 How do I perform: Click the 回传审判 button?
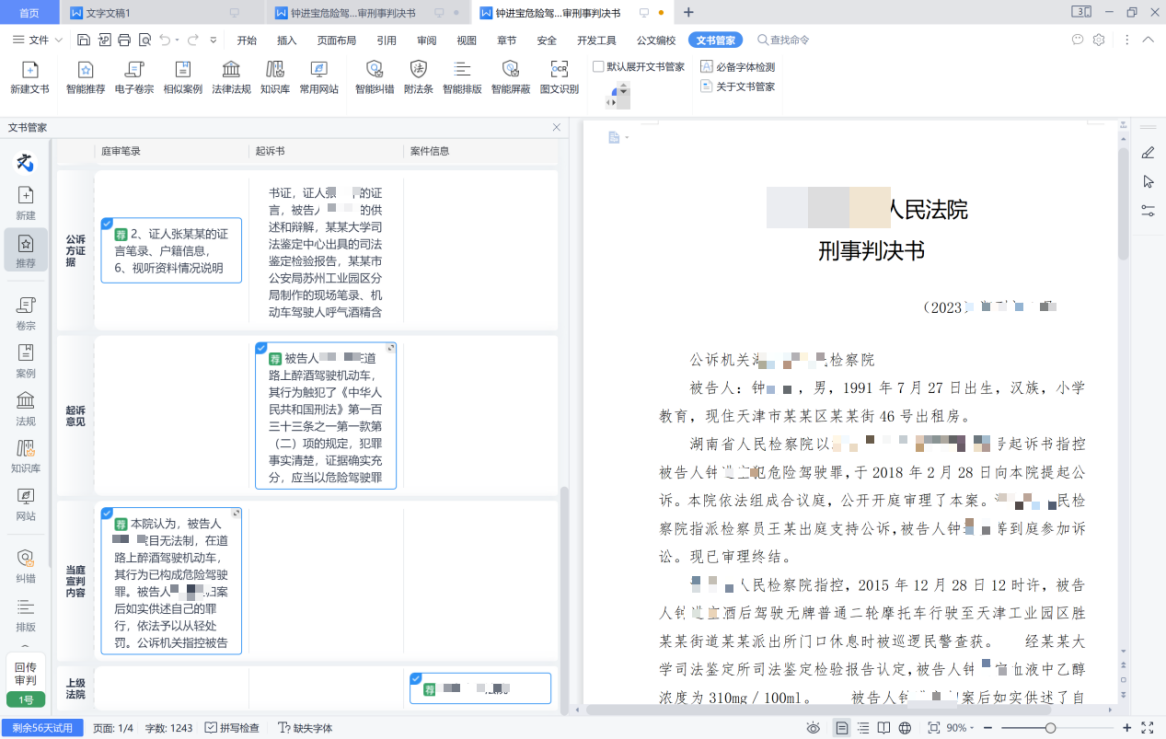click(25, 672)
